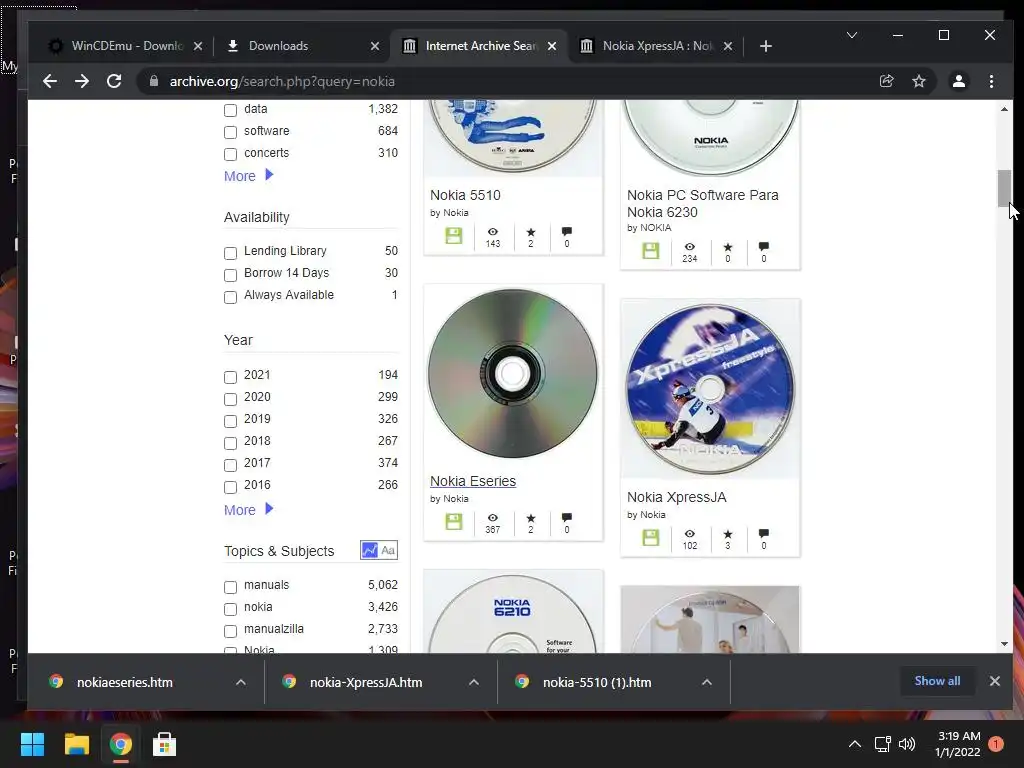Image resolution: width=1024 pixels, height=768 pixels.
Task: Click reviews comment icon on Nokia XpressJA card
Action: [x=763, y=534]
